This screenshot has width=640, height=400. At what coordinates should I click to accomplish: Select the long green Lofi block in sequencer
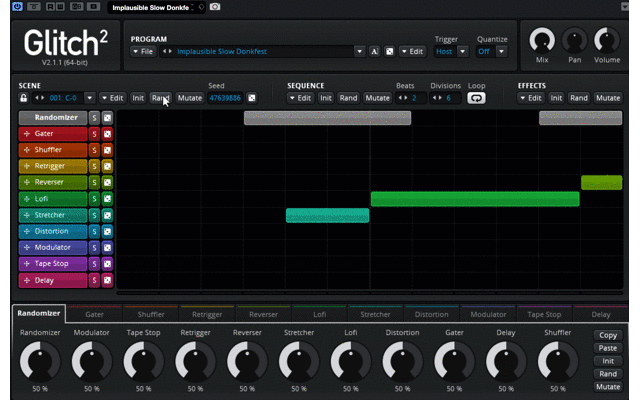click(475, 199)
